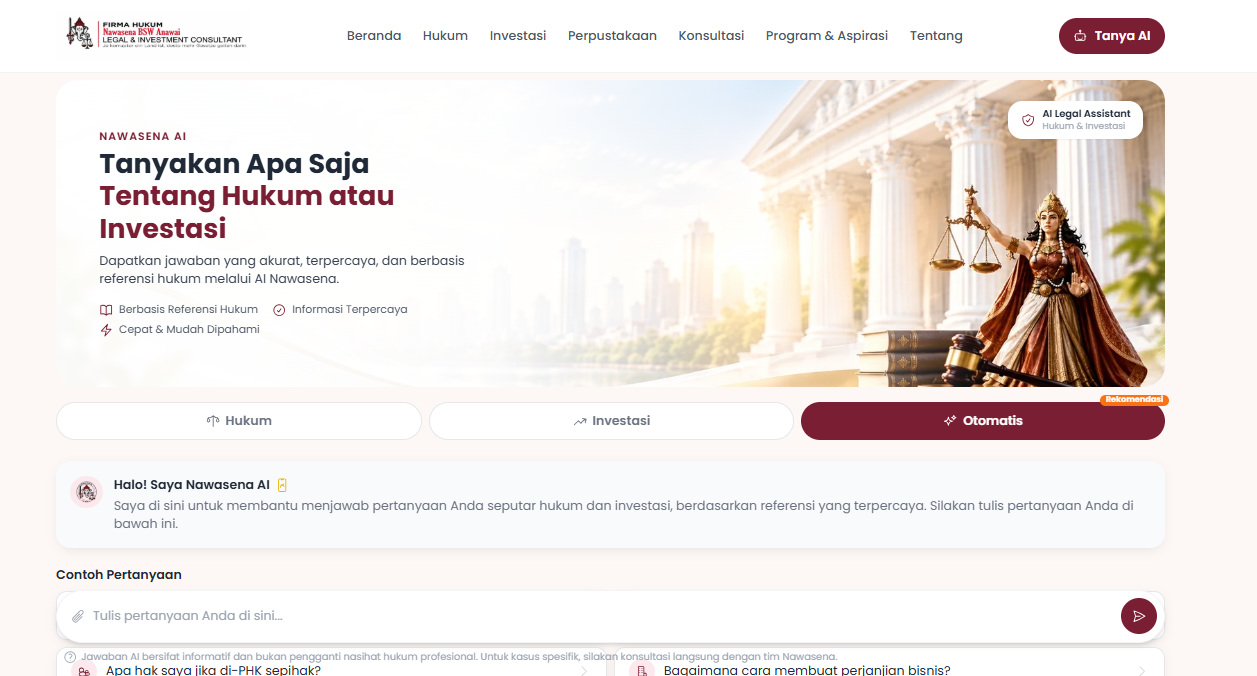Go to the Investasi navigation item
Screen dimensions: 1257x676
click(518, 36)
